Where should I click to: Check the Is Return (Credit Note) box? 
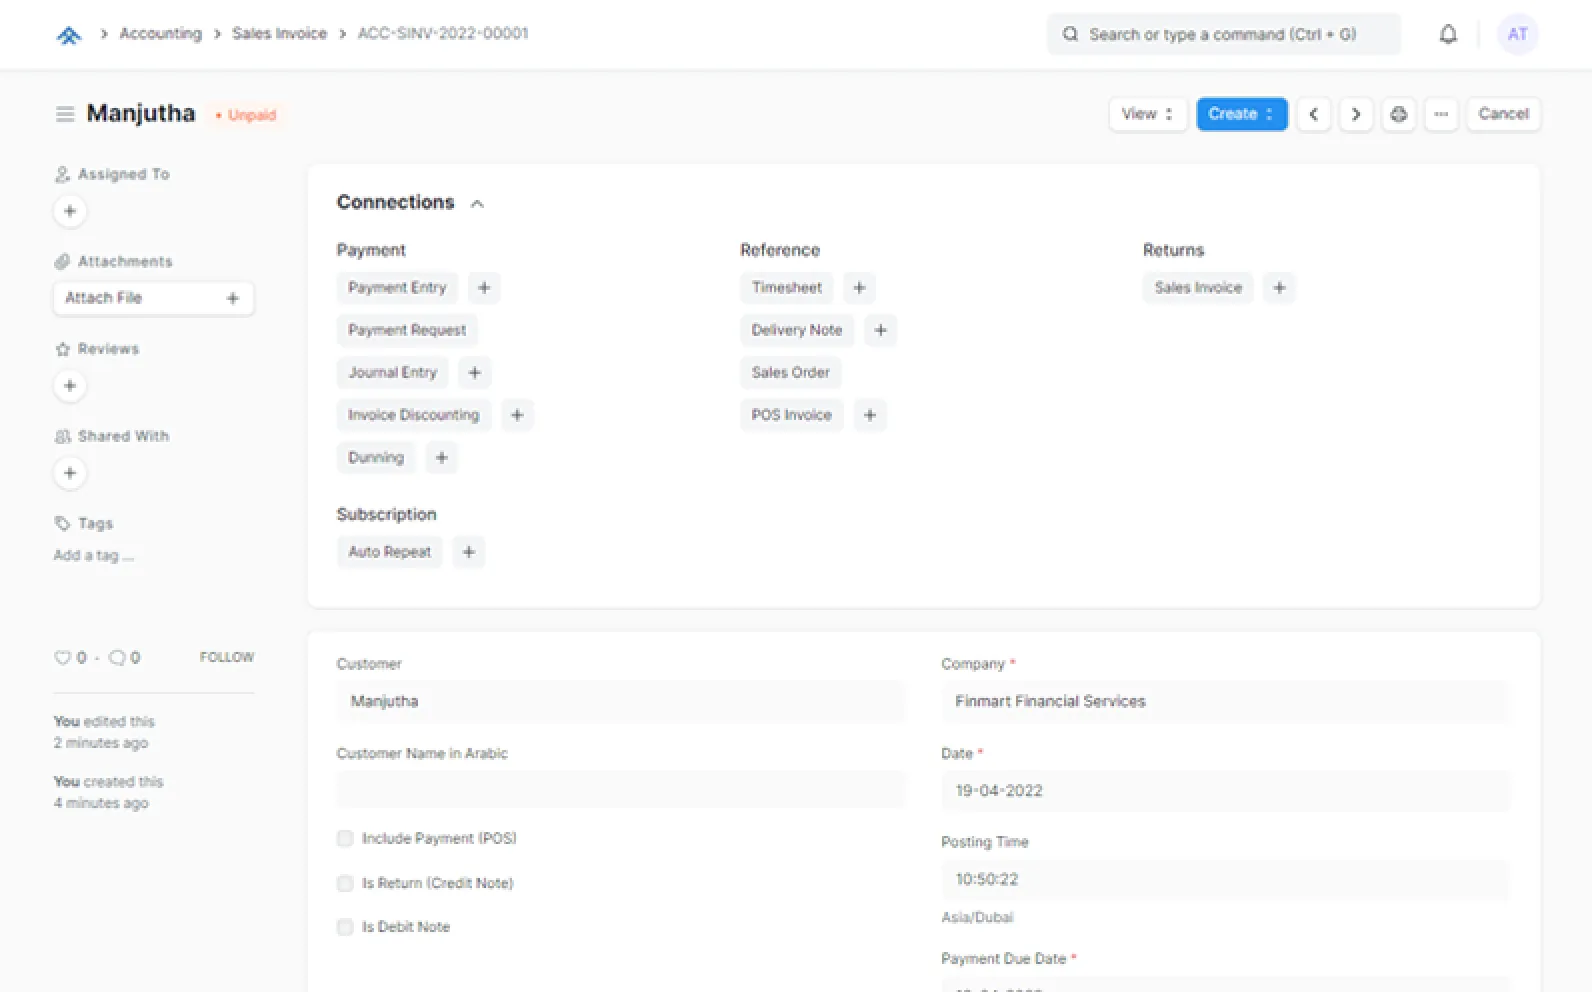[x=345, y=883]
